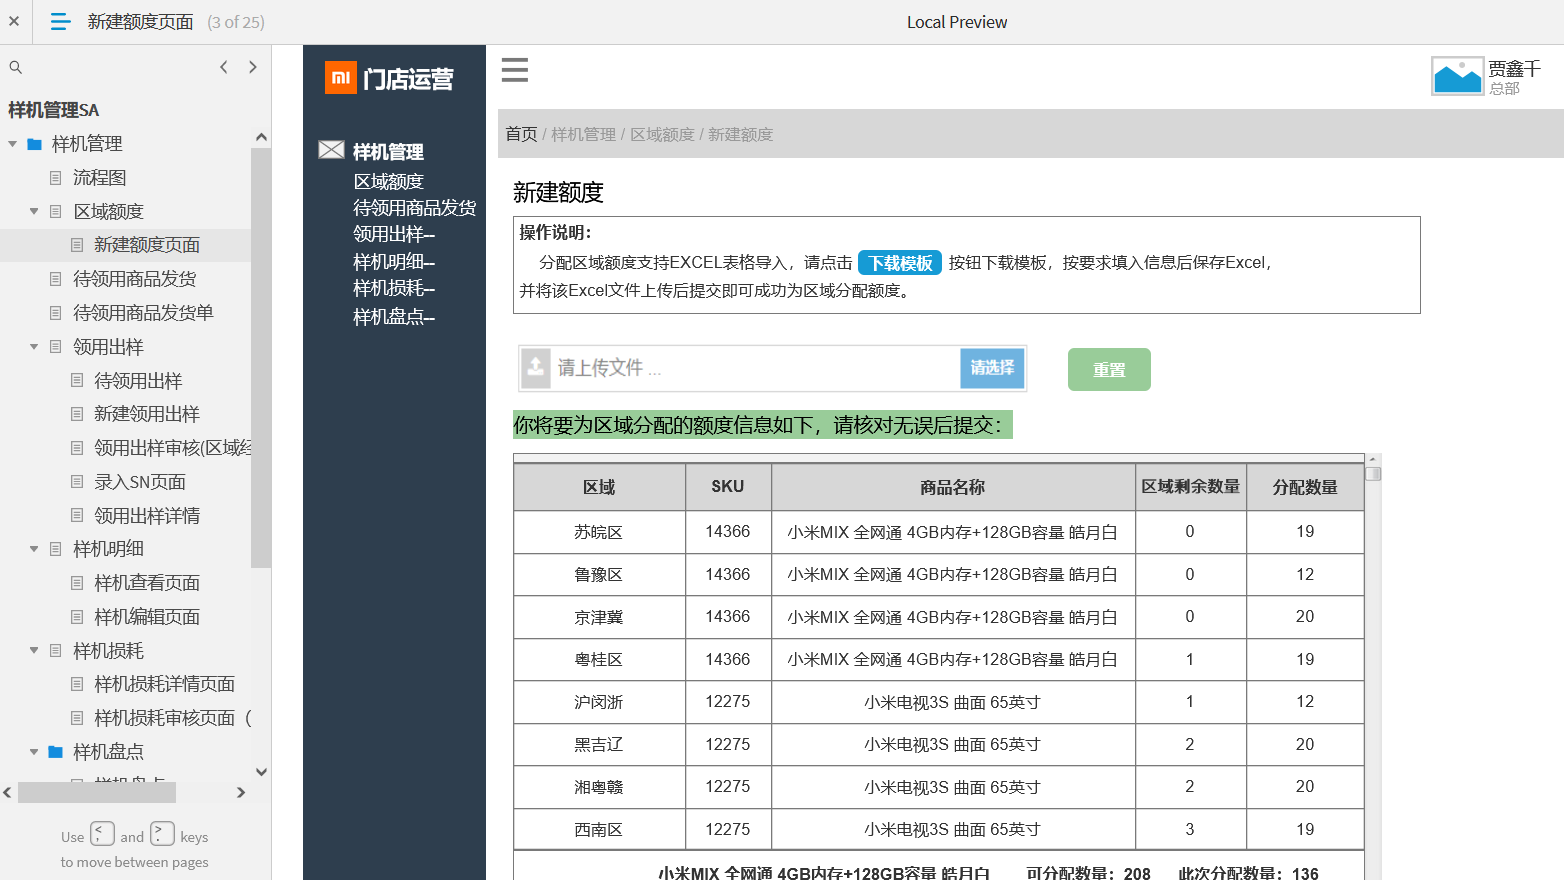Click the 贾鑫千 username
The height and width of the screenshot is (880, 1564).
click(x=1514, y=68)
